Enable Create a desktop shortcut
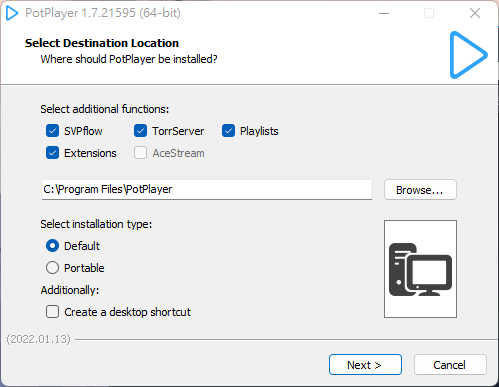The width and height of the screenshot is (499, 387). [x=52, y=312]
